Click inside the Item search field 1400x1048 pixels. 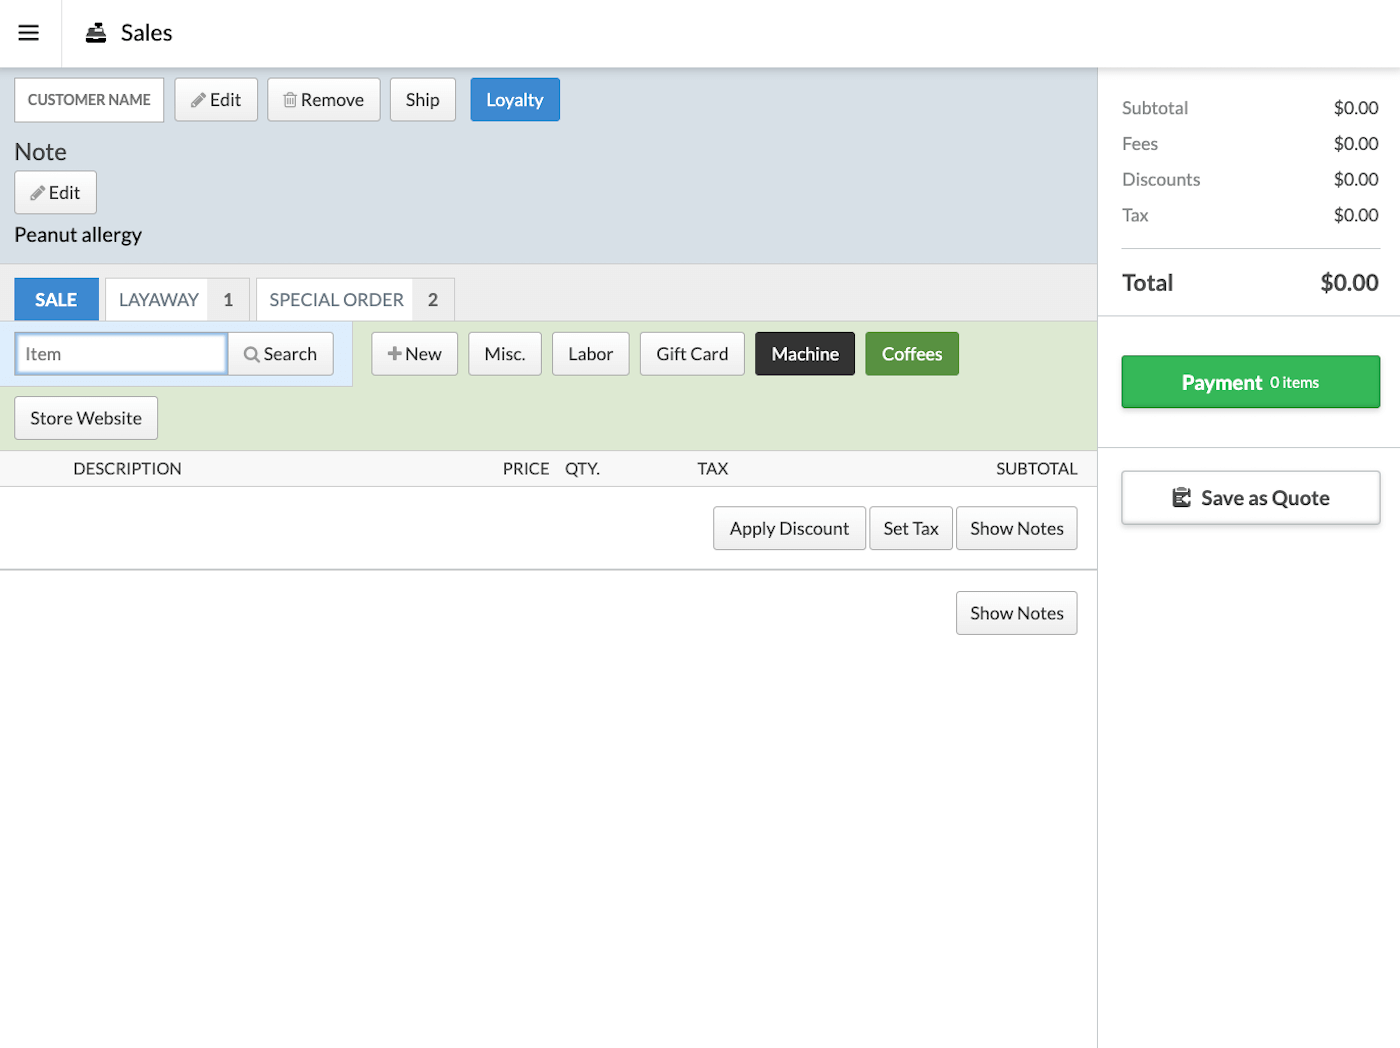120,353
